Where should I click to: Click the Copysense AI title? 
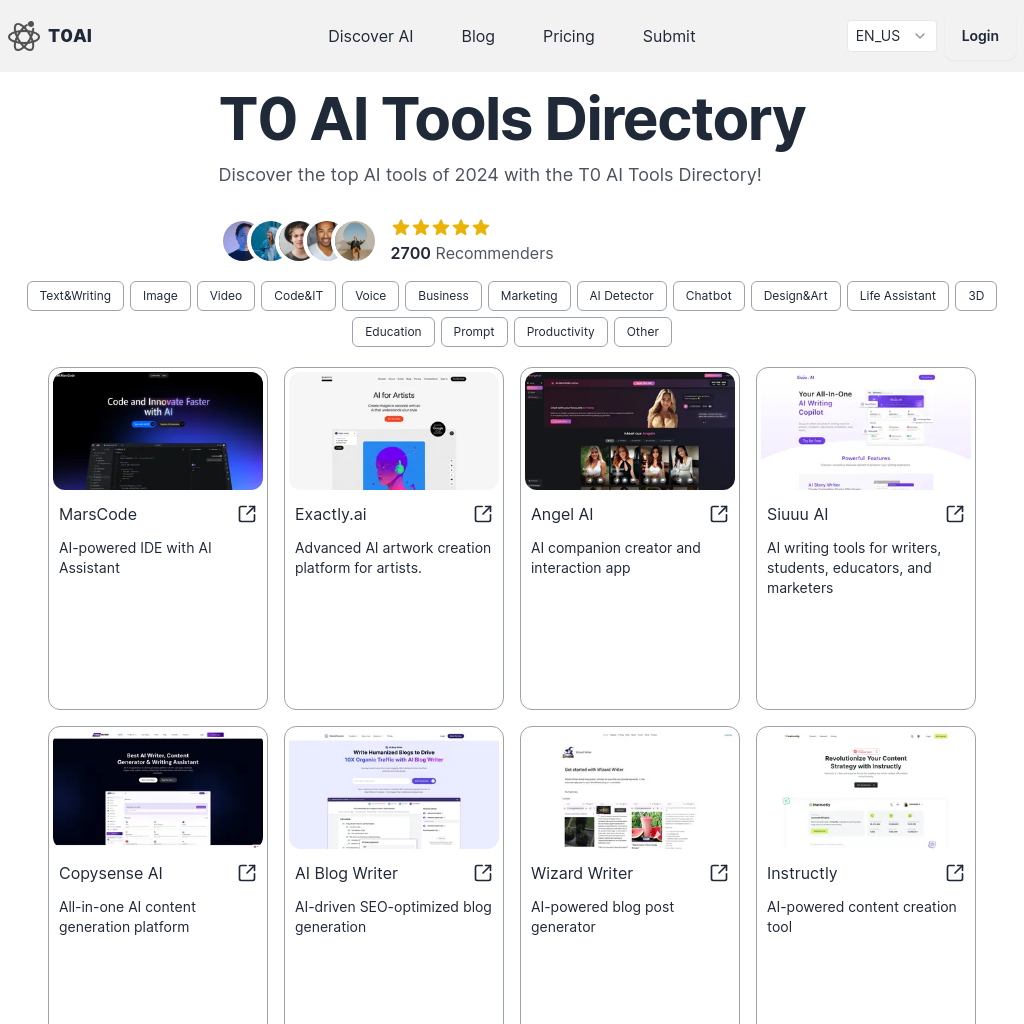point(110,874)
